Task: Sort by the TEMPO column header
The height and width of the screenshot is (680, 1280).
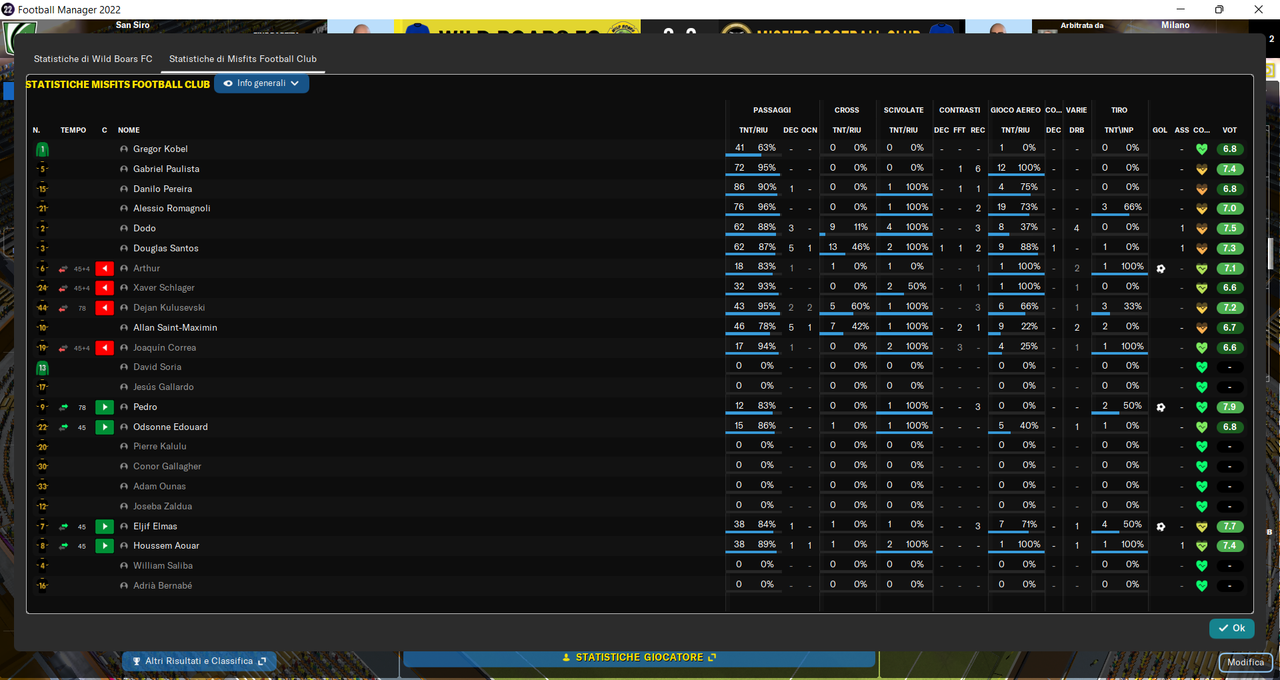Action: pos(73,130)
